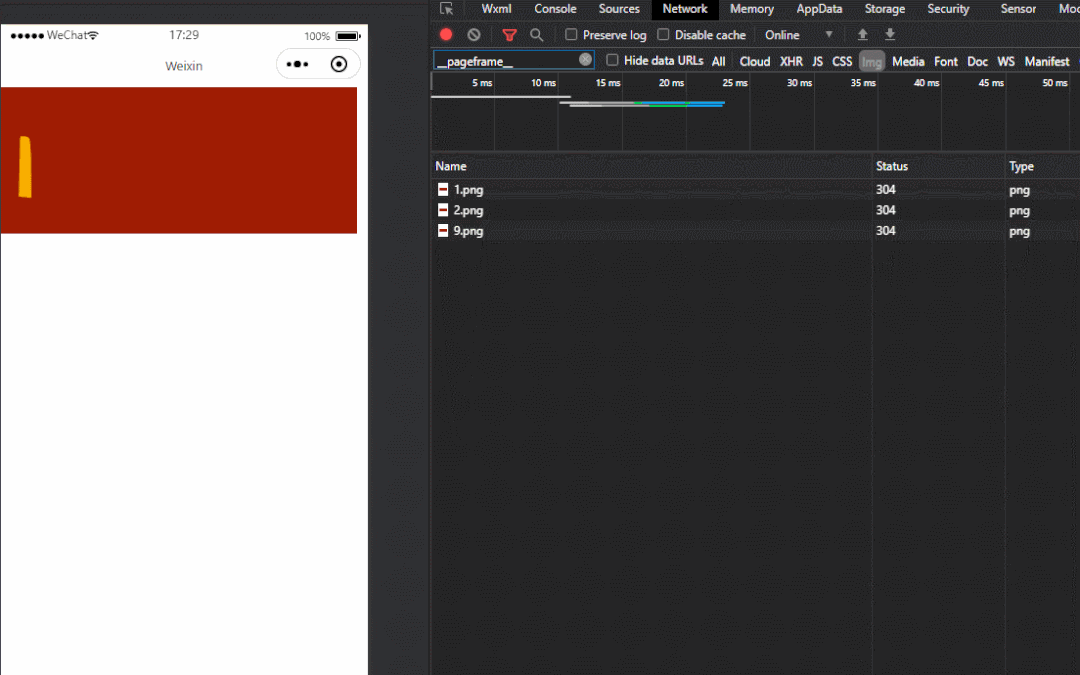Check Hide data URLs option
1080x675 pixels.
[x=612, y=60]
